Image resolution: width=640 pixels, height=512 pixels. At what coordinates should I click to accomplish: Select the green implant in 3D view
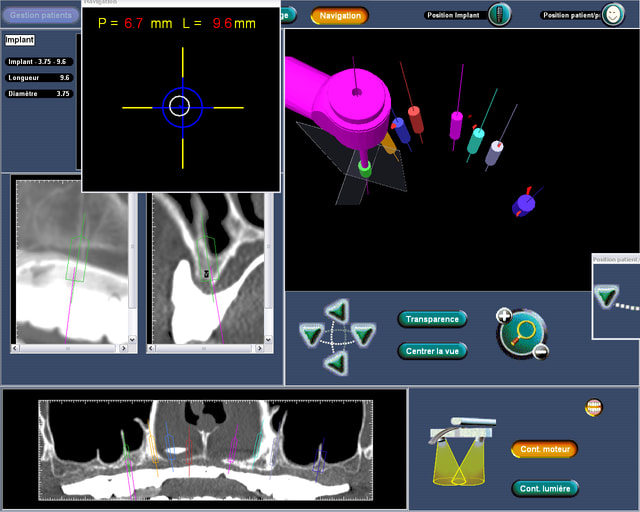click(x=365, y=170)
